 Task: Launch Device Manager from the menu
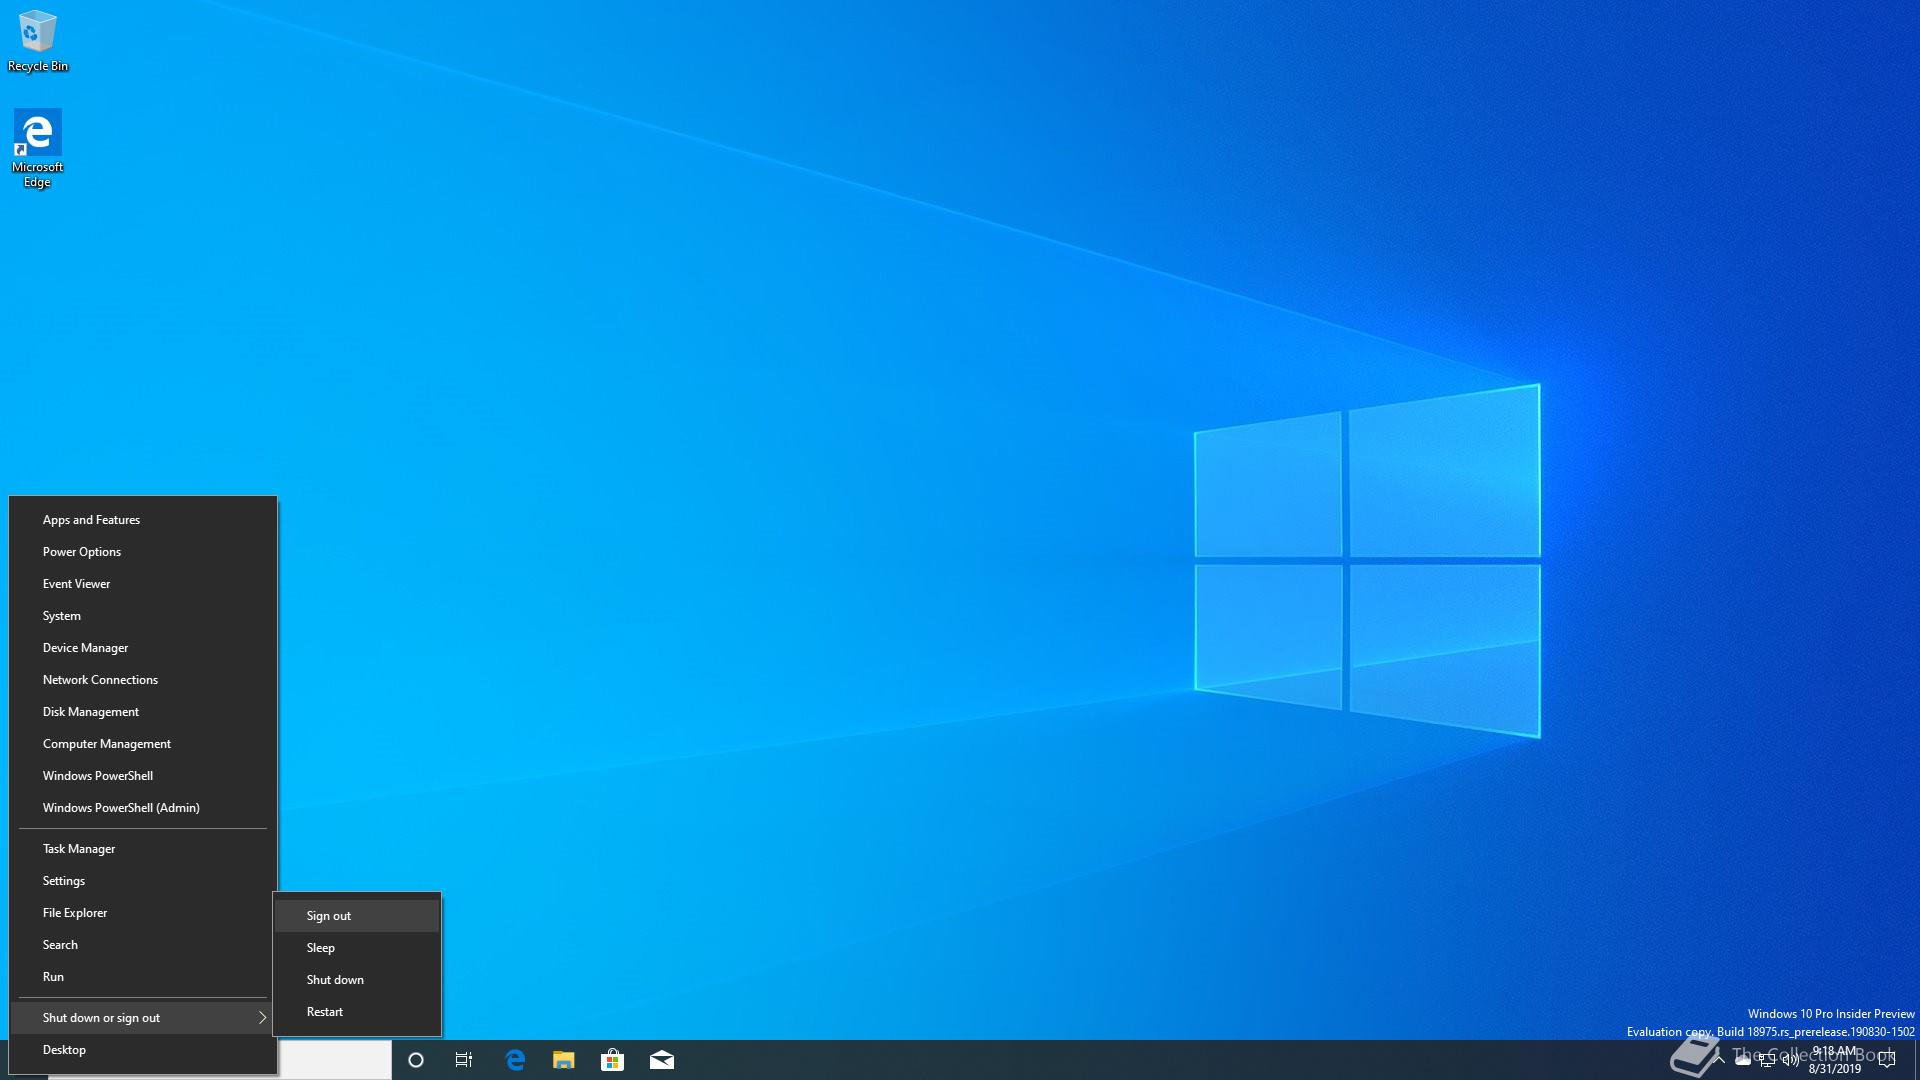[143, 648]
